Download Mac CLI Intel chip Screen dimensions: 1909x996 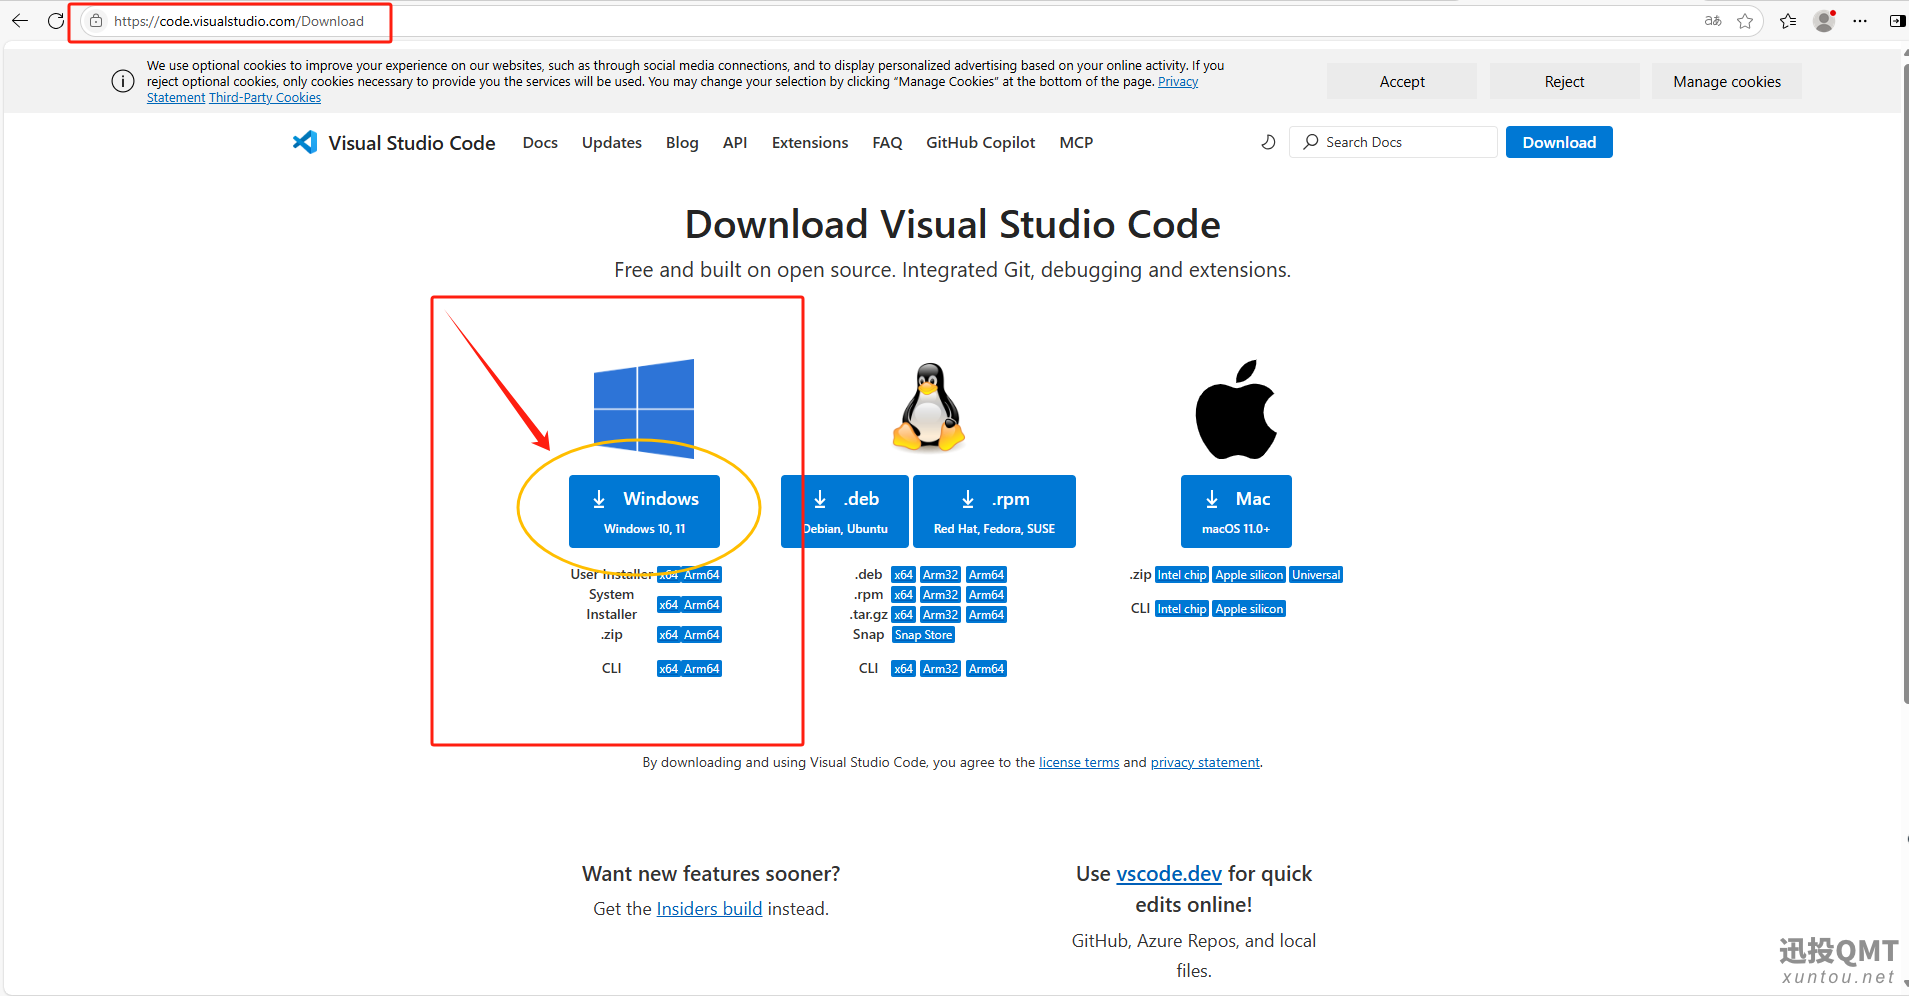click(x=1182, y=609)
